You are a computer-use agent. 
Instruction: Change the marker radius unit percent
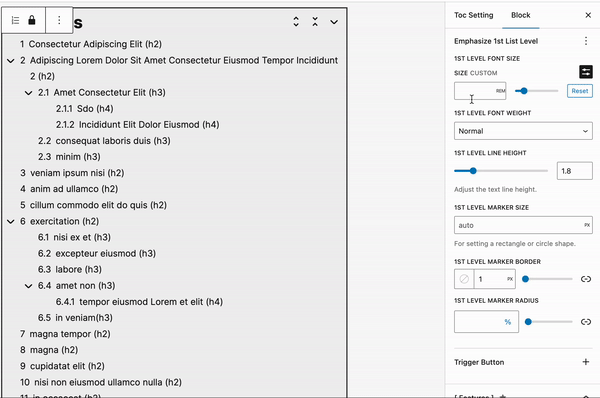click(x=508, y=322)
